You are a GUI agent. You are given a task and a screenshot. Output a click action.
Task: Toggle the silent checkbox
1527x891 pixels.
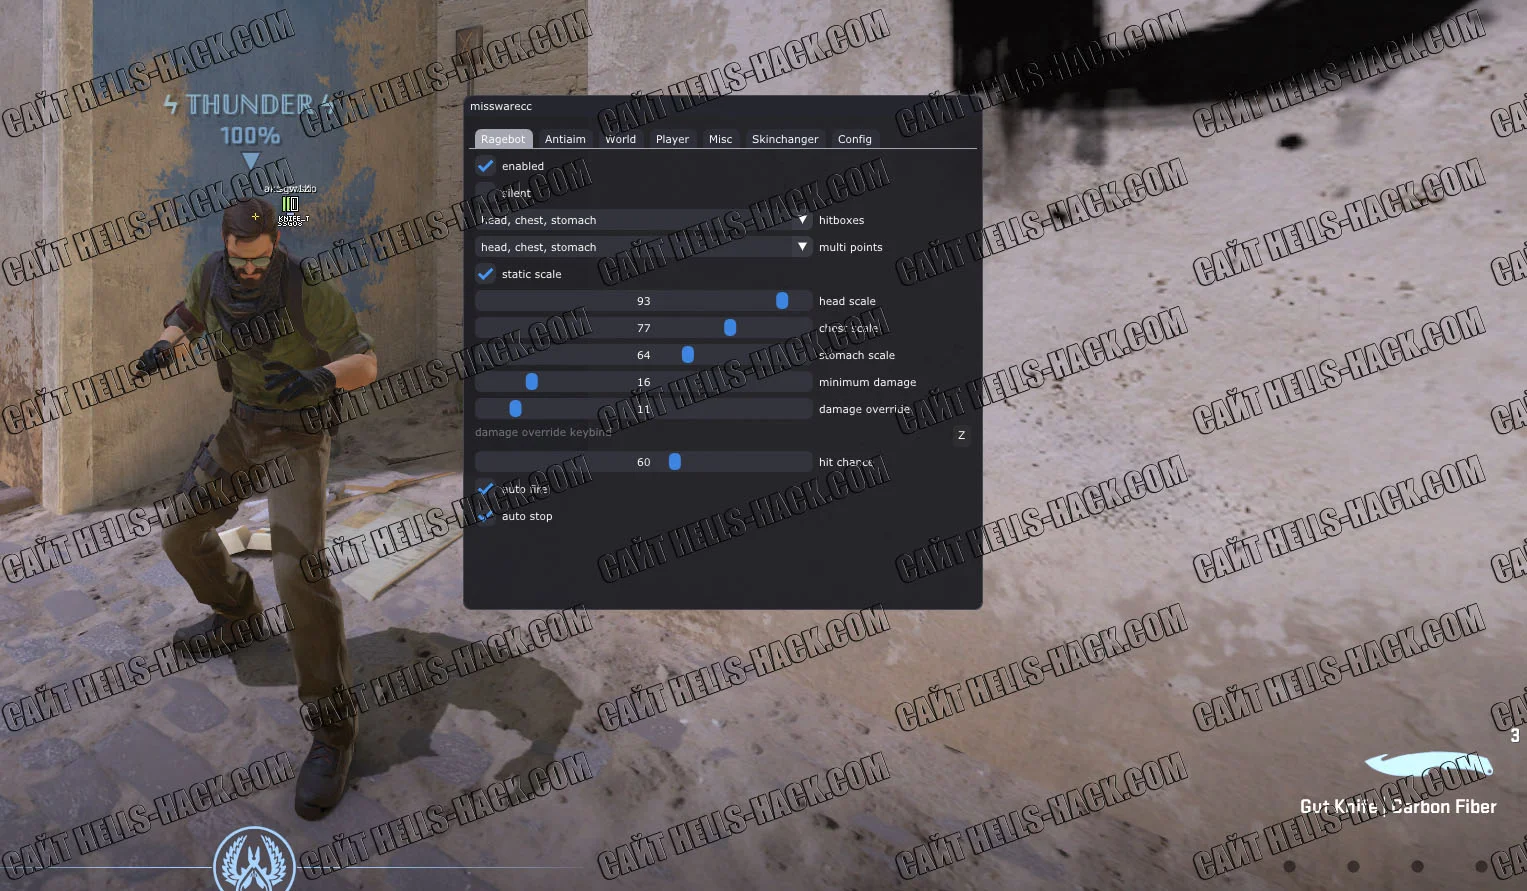(x=485, y=193)
